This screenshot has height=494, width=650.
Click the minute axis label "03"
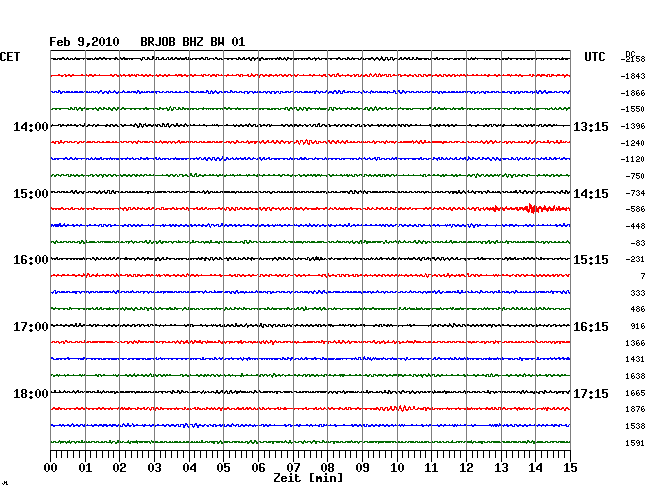pos(154,468)
